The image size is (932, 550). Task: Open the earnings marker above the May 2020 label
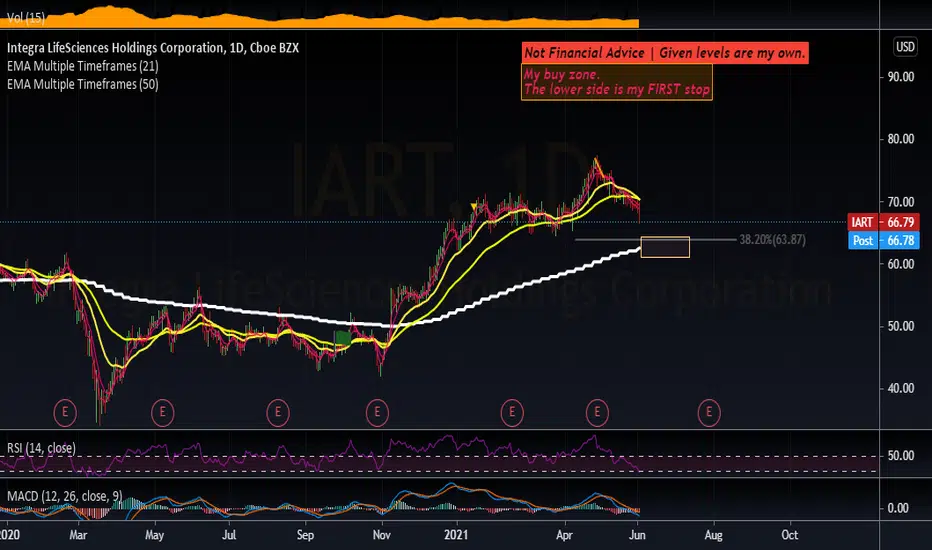click(162, 412)
